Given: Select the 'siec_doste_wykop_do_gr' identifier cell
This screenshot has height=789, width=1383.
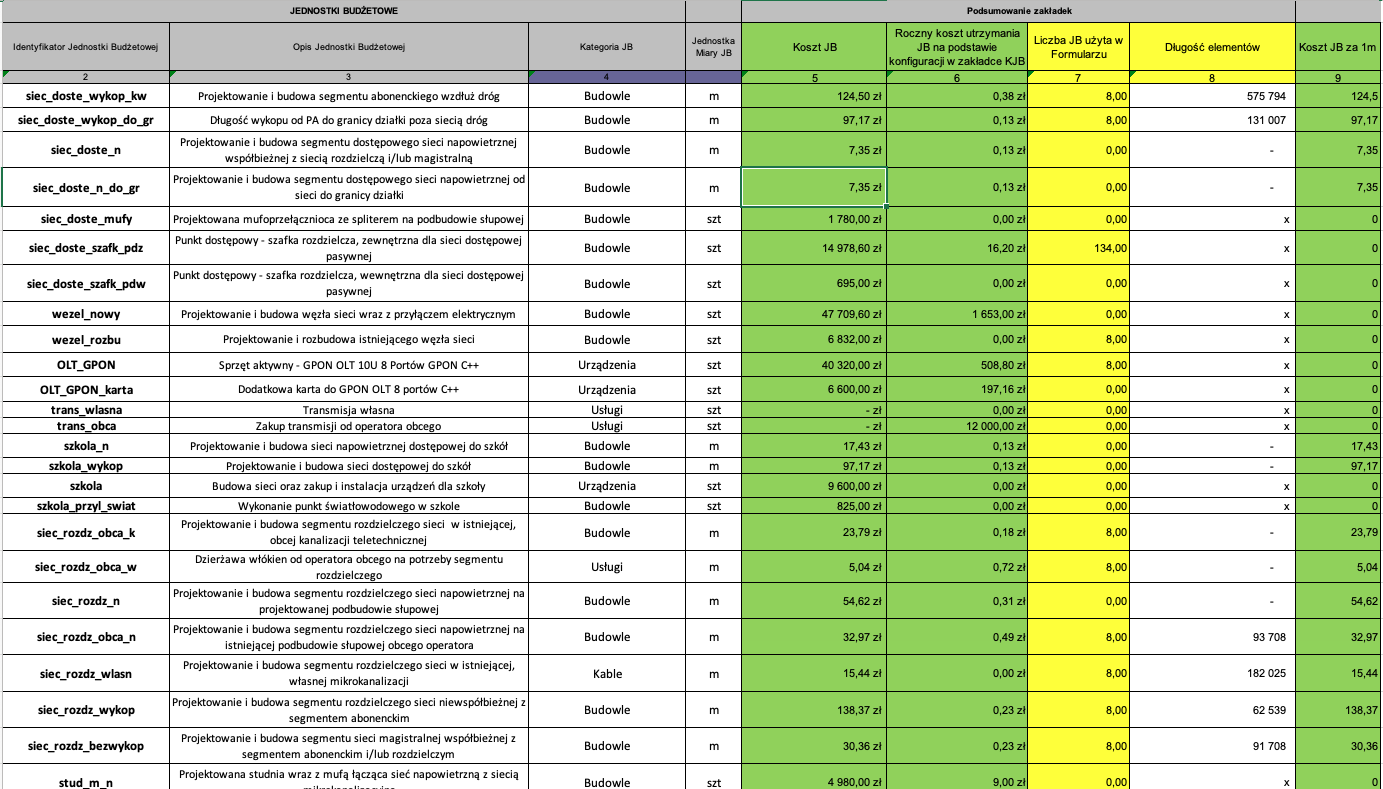Looking at the screenshot, I should [x=85, y=120].
